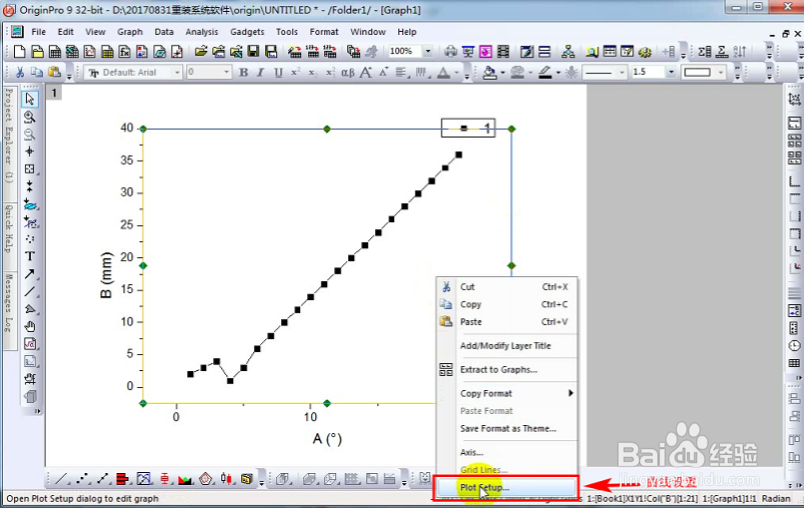Open the Help menu
The height and width of the screenshot is (508, 804).
407,32
